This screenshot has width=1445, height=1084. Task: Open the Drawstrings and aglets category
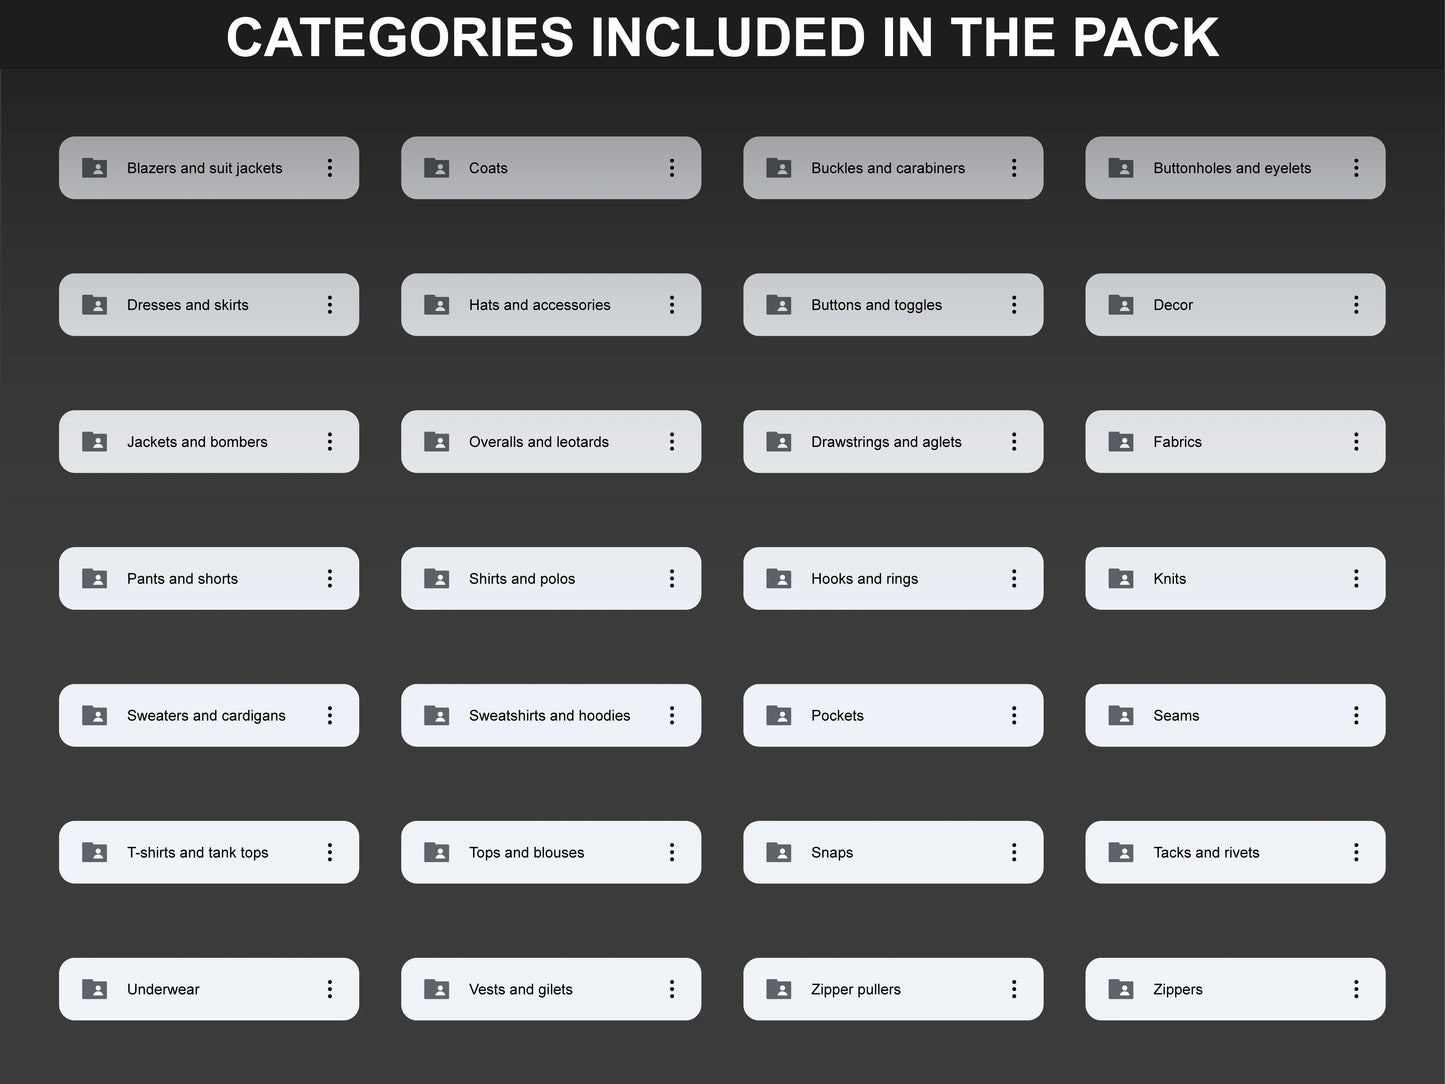[893, 441]
